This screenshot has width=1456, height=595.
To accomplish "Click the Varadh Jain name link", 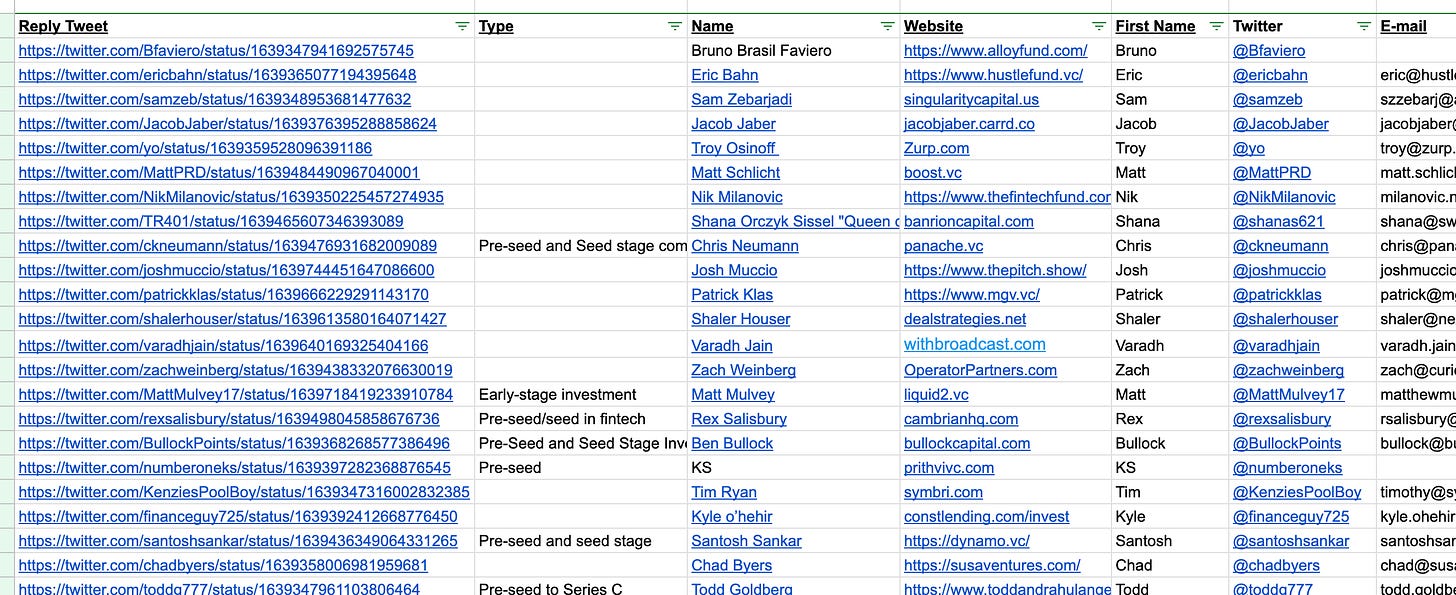I will 732,346.
